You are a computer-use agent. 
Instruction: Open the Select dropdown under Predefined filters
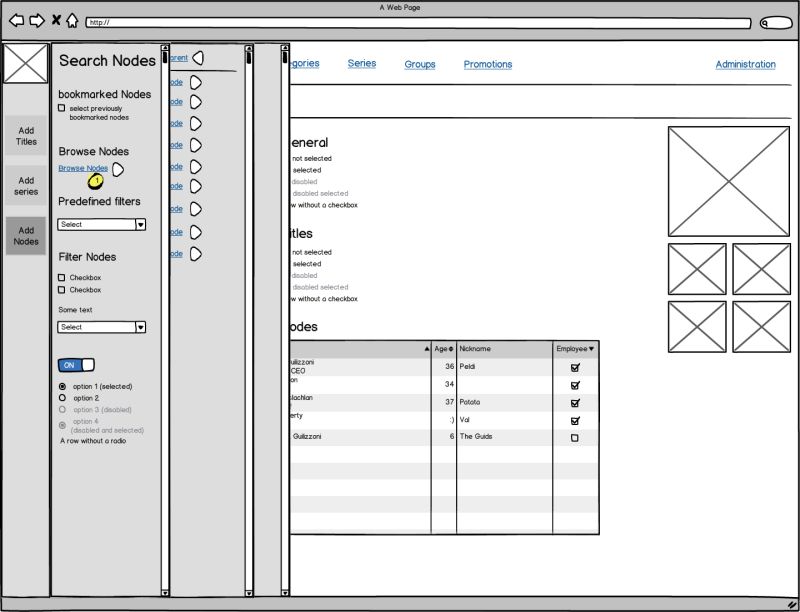(x=102, y=224)
